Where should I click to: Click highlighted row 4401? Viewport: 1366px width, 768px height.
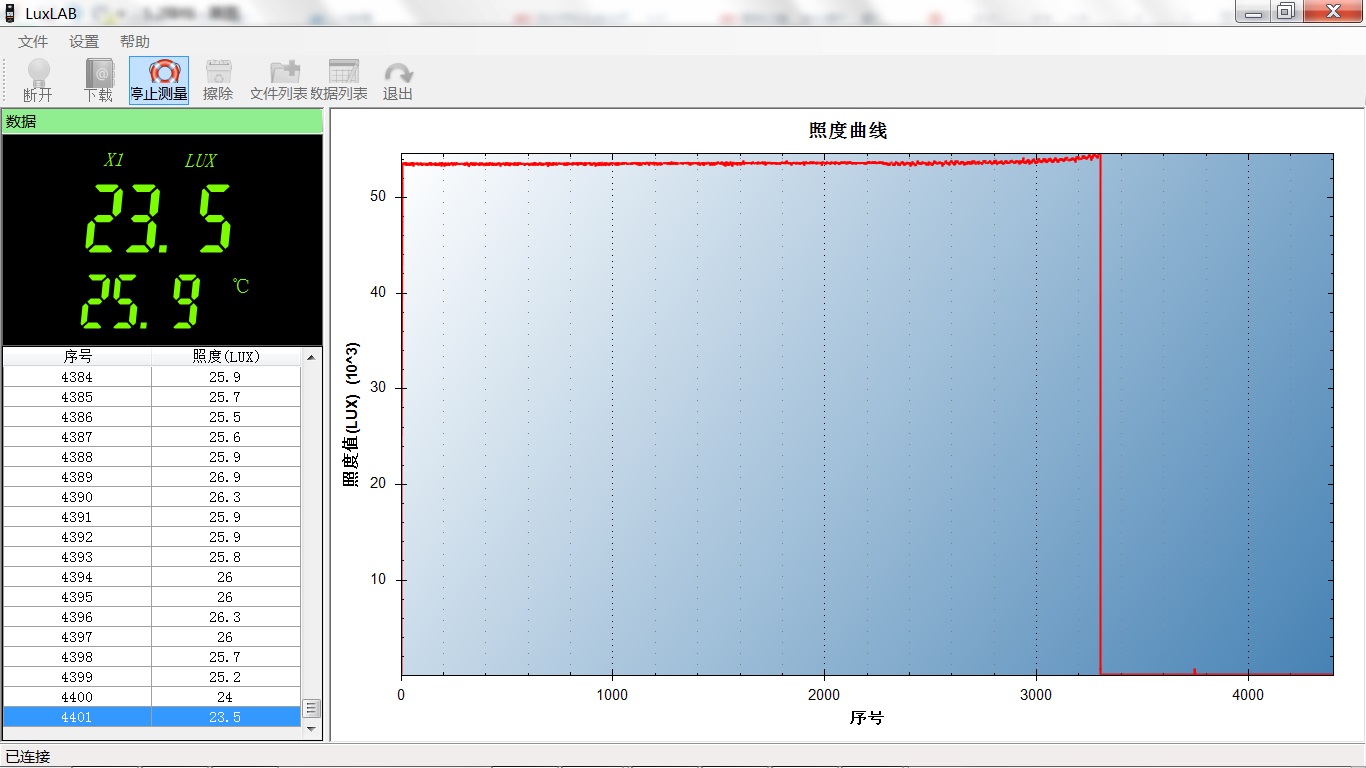point(152,717)
